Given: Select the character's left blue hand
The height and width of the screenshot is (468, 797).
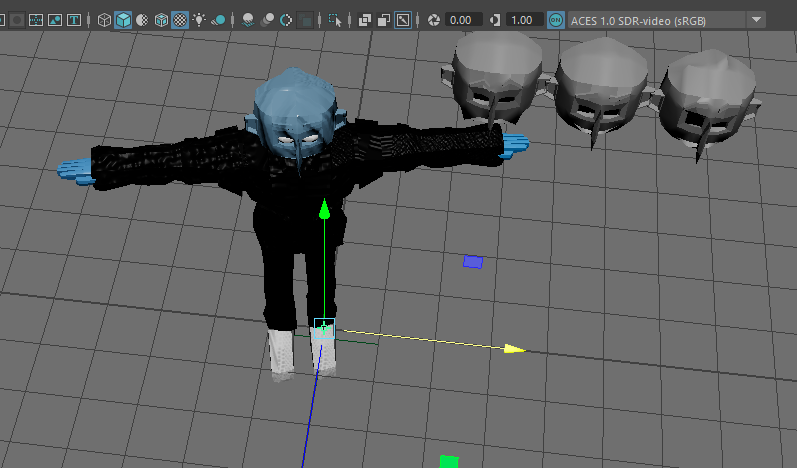Looking at the screenshot, I should click(x=514, y=144).
